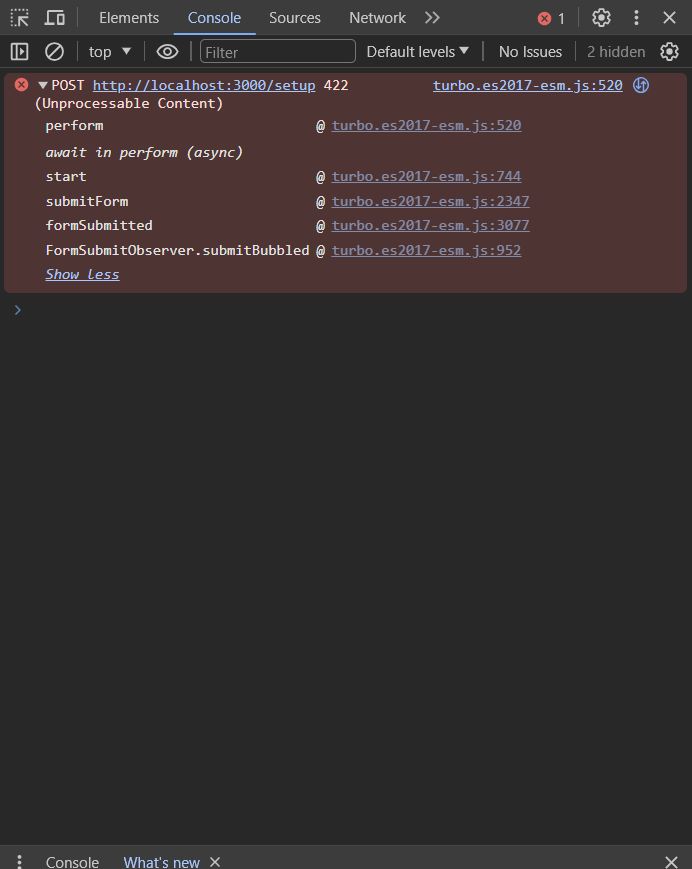The width and height of the screenshot is (692, 869).
Task: Open the Elements tab
Action: [x=129, y=18]
